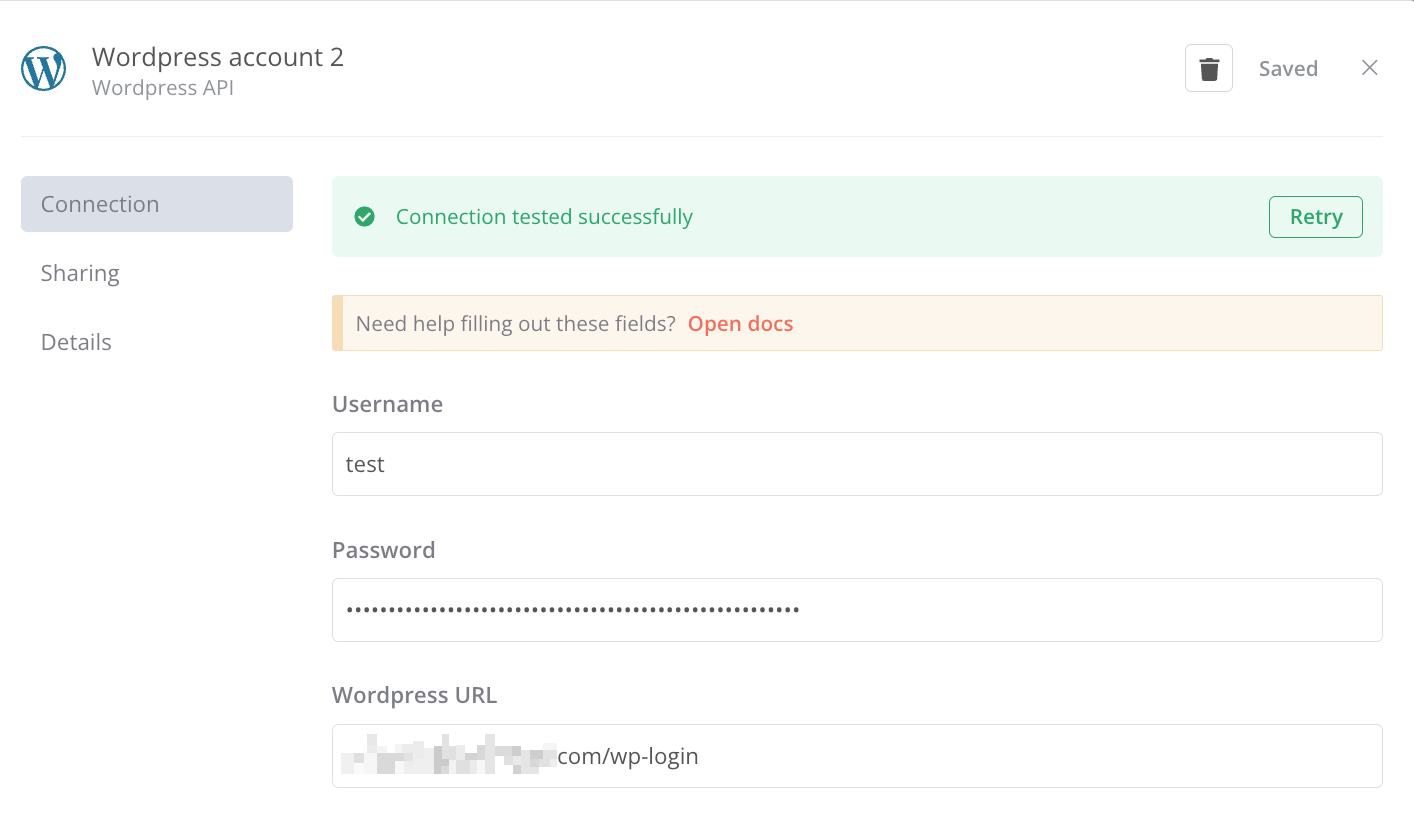Image resolution: width=1414 pixels, height=826 pixels.
Task: Click the green success checkmark icon
Action: (x=365, y=217)
